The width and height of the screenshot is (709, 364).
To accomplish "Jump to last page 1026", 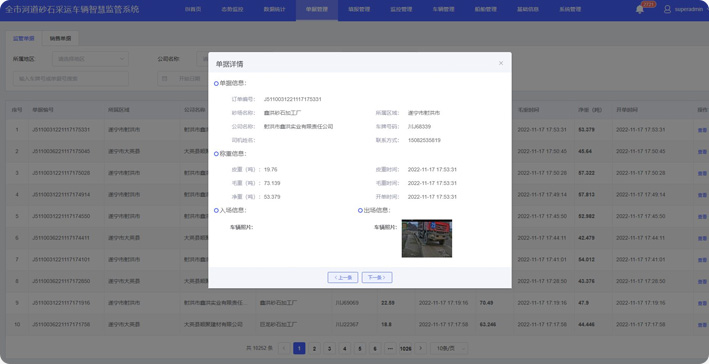I will (x=405, y=348).
